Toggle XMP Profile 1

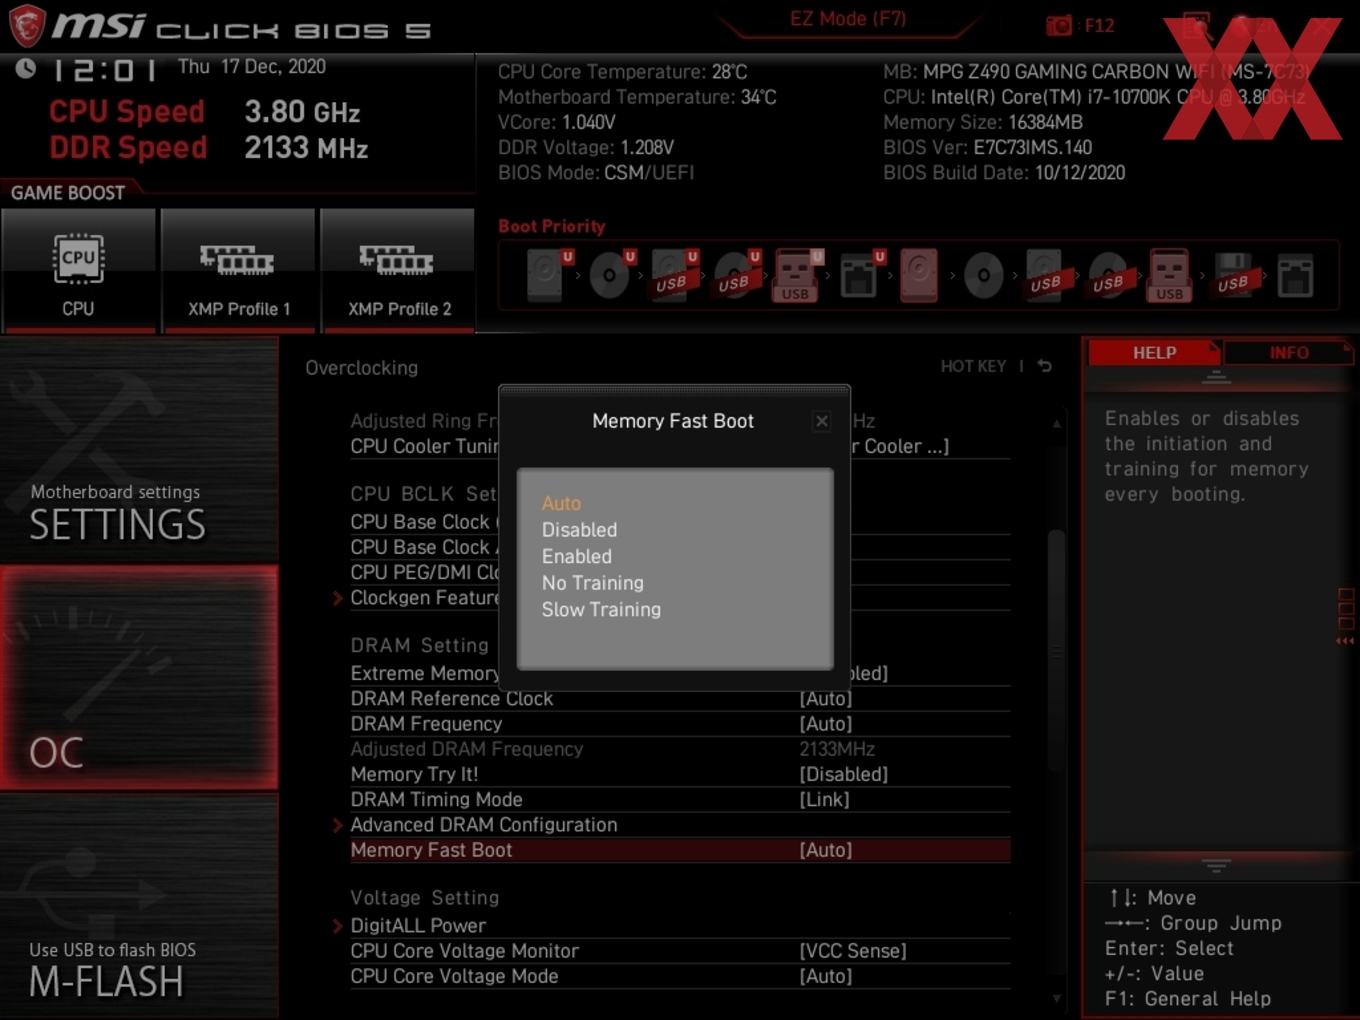point(238,270)
